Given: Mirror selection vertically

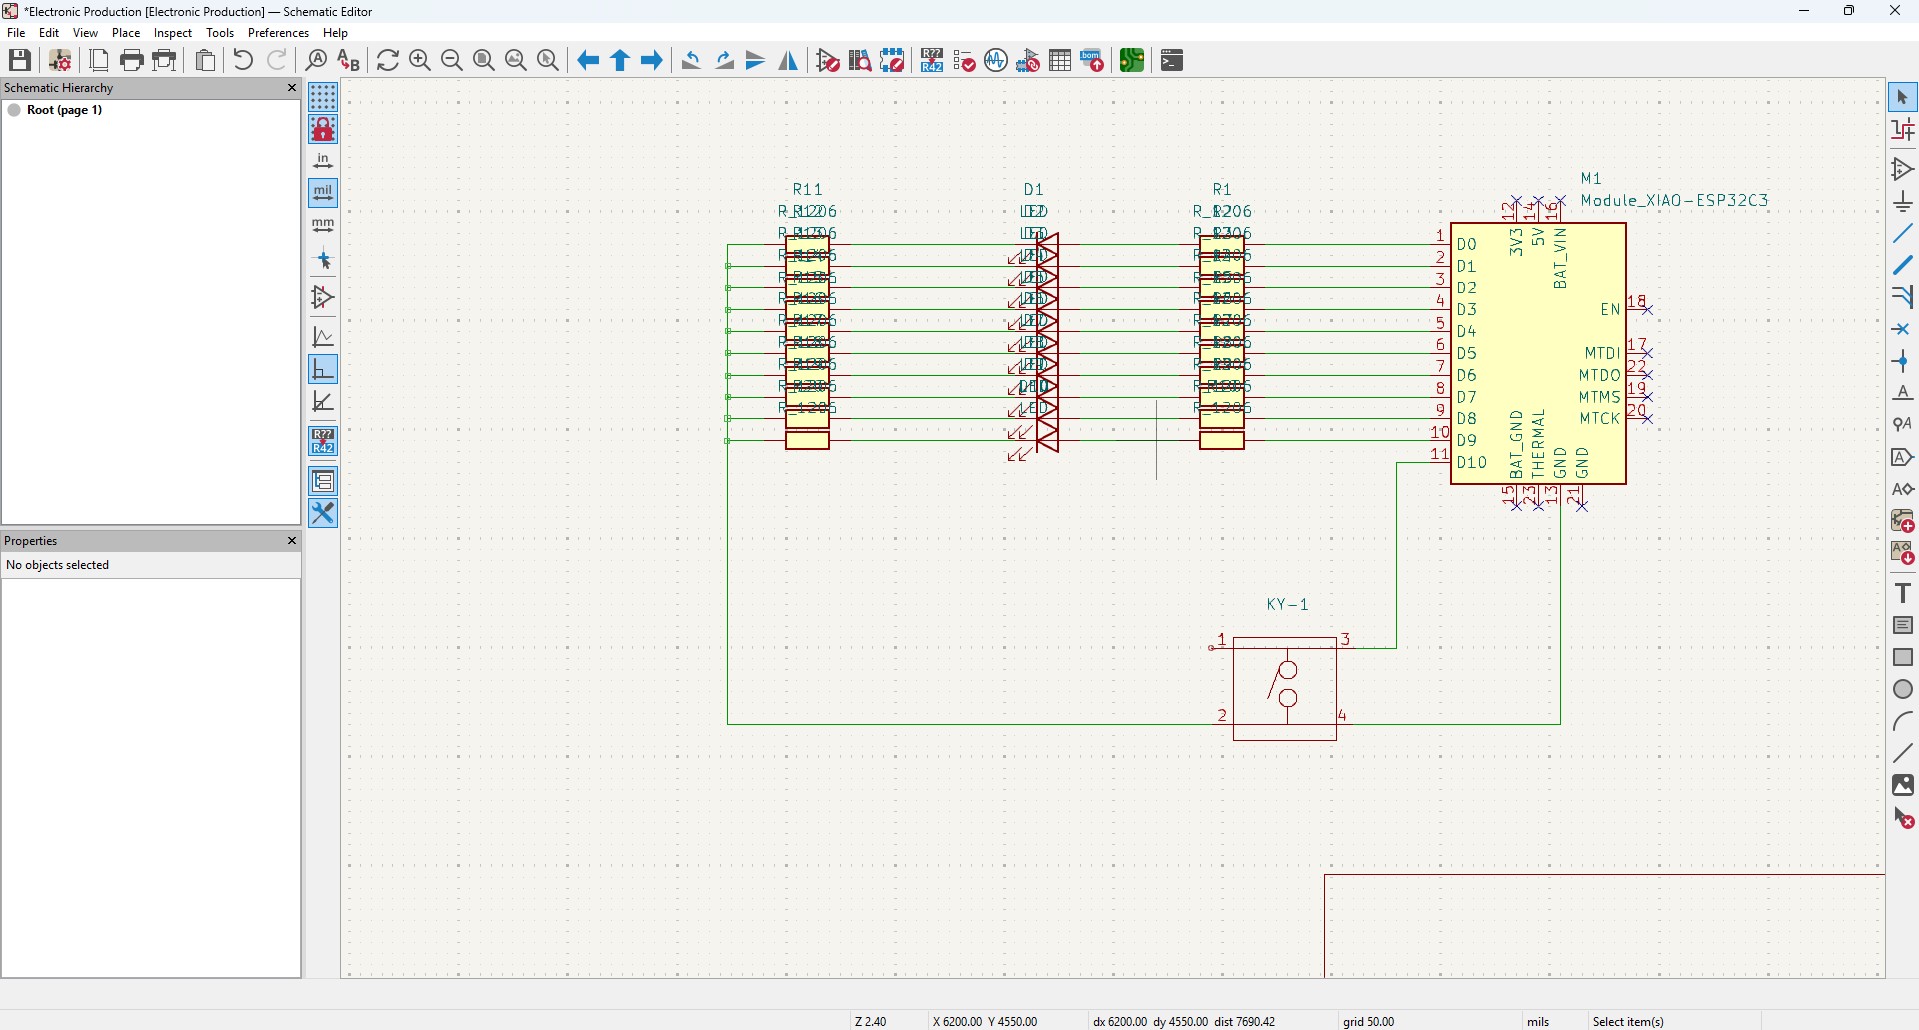Looking at the screenshot, I should pyautogui.click(x=757, y=60).
